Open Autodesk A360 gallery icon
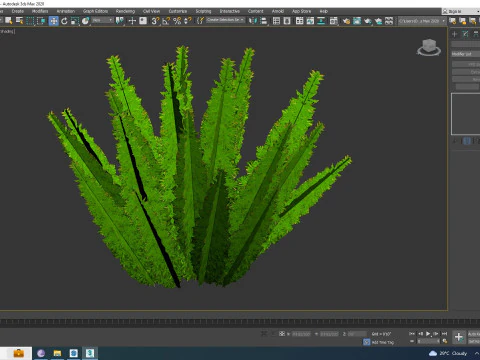Viewport: 480px width, 360px height. pyautogui.click(x=389, y=21)
